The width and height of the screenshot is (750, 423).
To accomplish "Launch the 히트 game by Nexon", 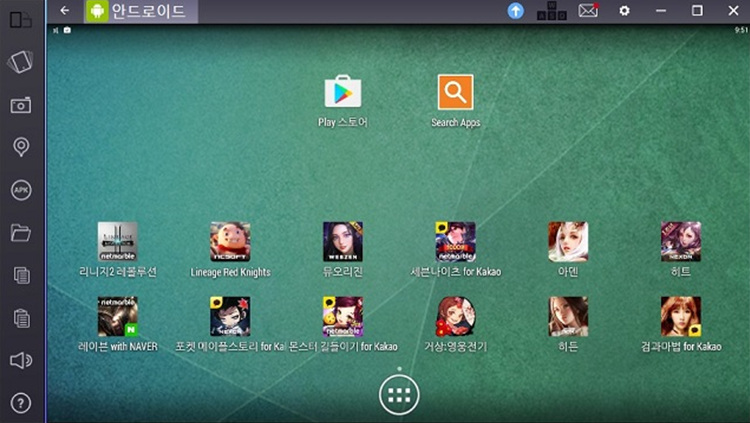I will tap(681, 242).
